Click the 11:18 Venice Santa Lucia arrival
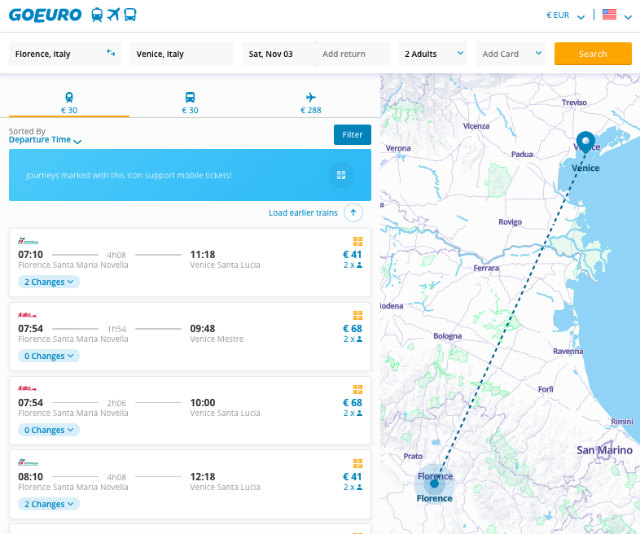Screen dimensions: 640x534 [x=225, y=259]
